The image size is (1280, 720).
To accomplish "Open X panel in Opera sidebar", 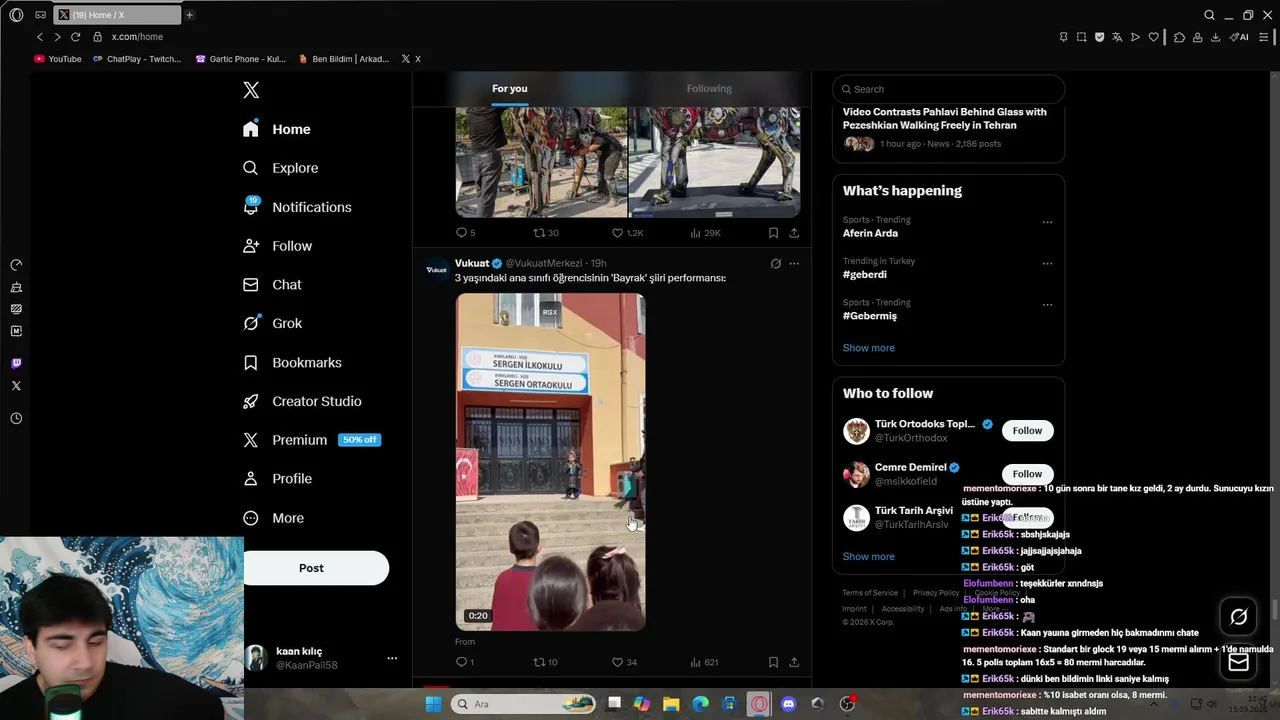I will (x=16, y=385).
